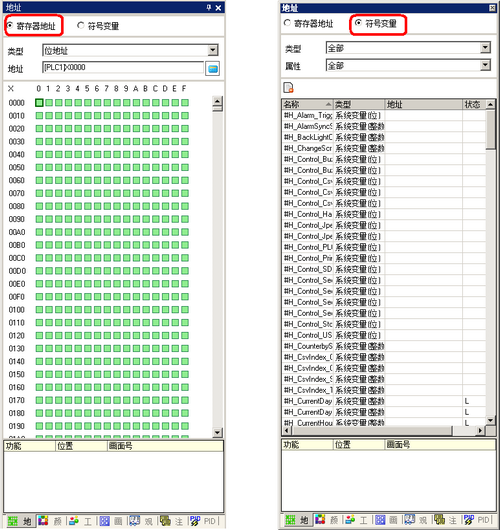The width and height of the screenshot is (500, 530).
Task: Expand the 属性 全部 dropdown
Action: (485, 65)
